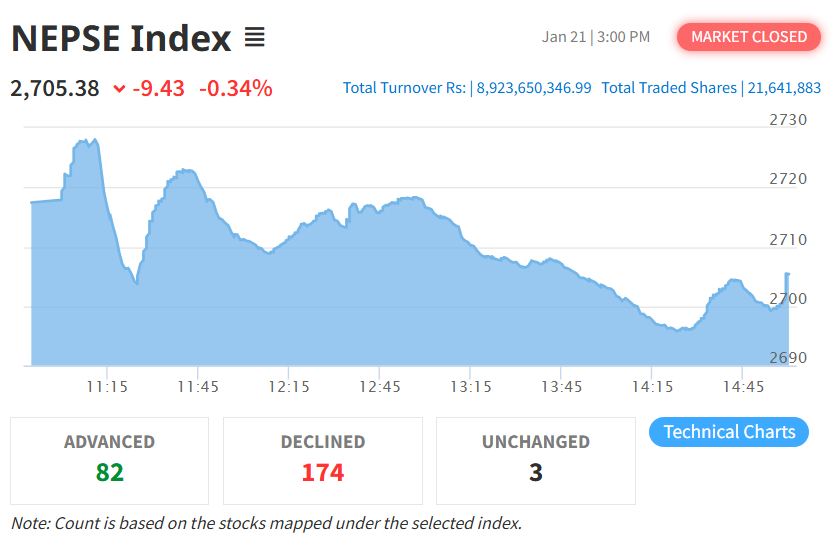Screen dimensions: 835x551
Task: Select the ADVANCED stocks card
Action: pyautogui.click(x=110, y=460)
